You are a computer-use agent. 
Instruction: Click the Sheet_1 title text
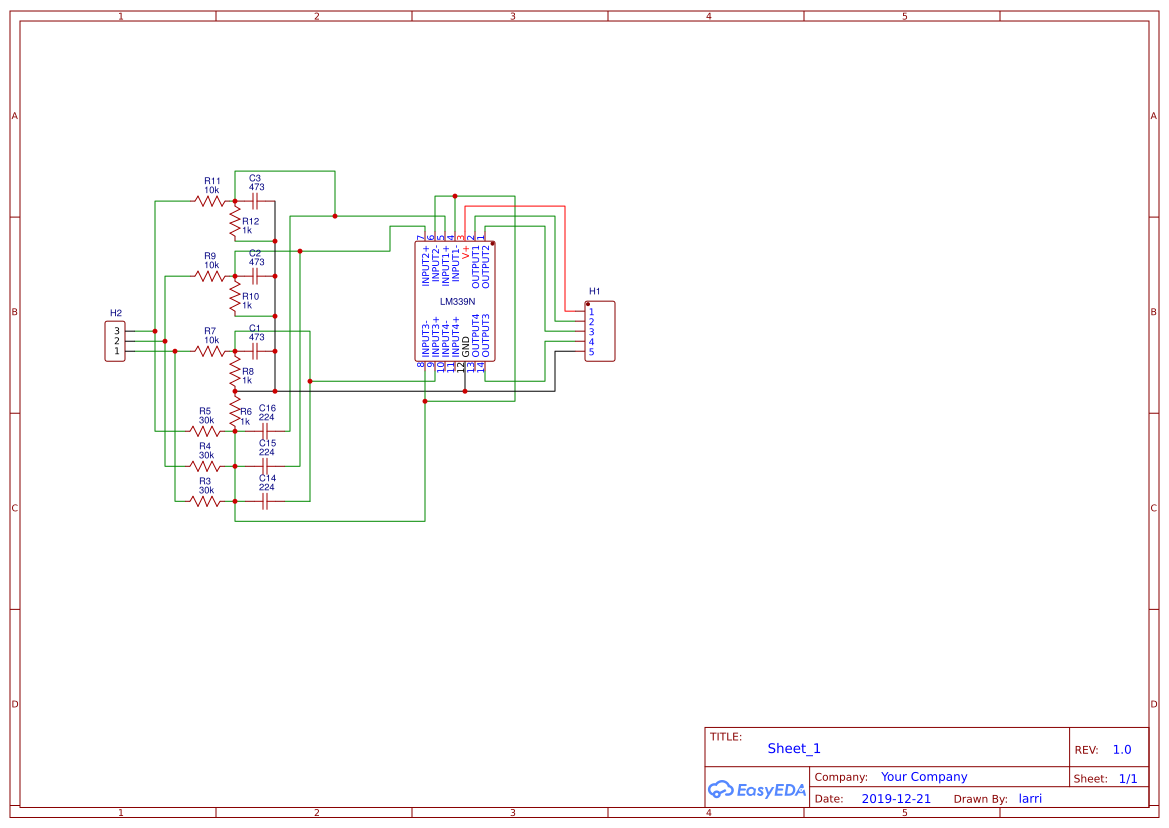(x=794, y=748)
